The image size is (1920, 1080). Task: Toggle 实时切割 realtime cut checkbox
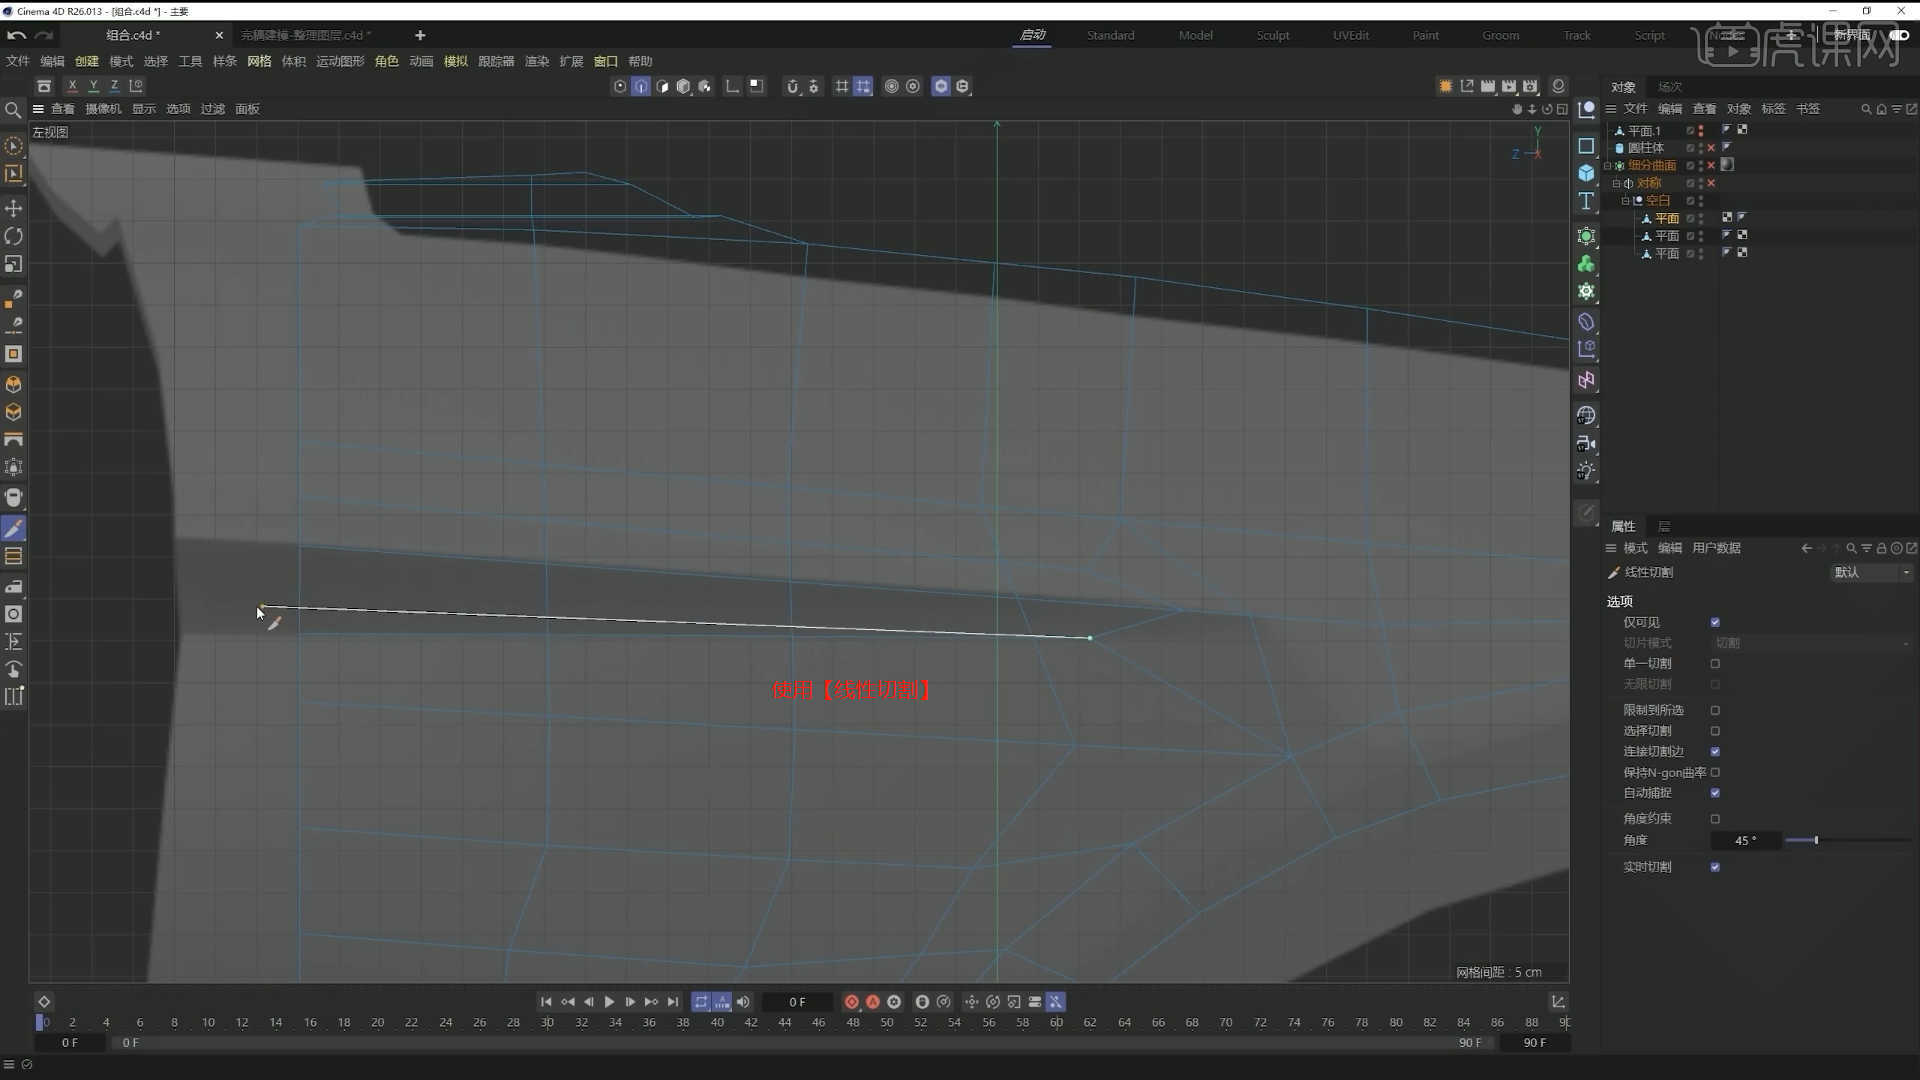tap(1715, 867)
